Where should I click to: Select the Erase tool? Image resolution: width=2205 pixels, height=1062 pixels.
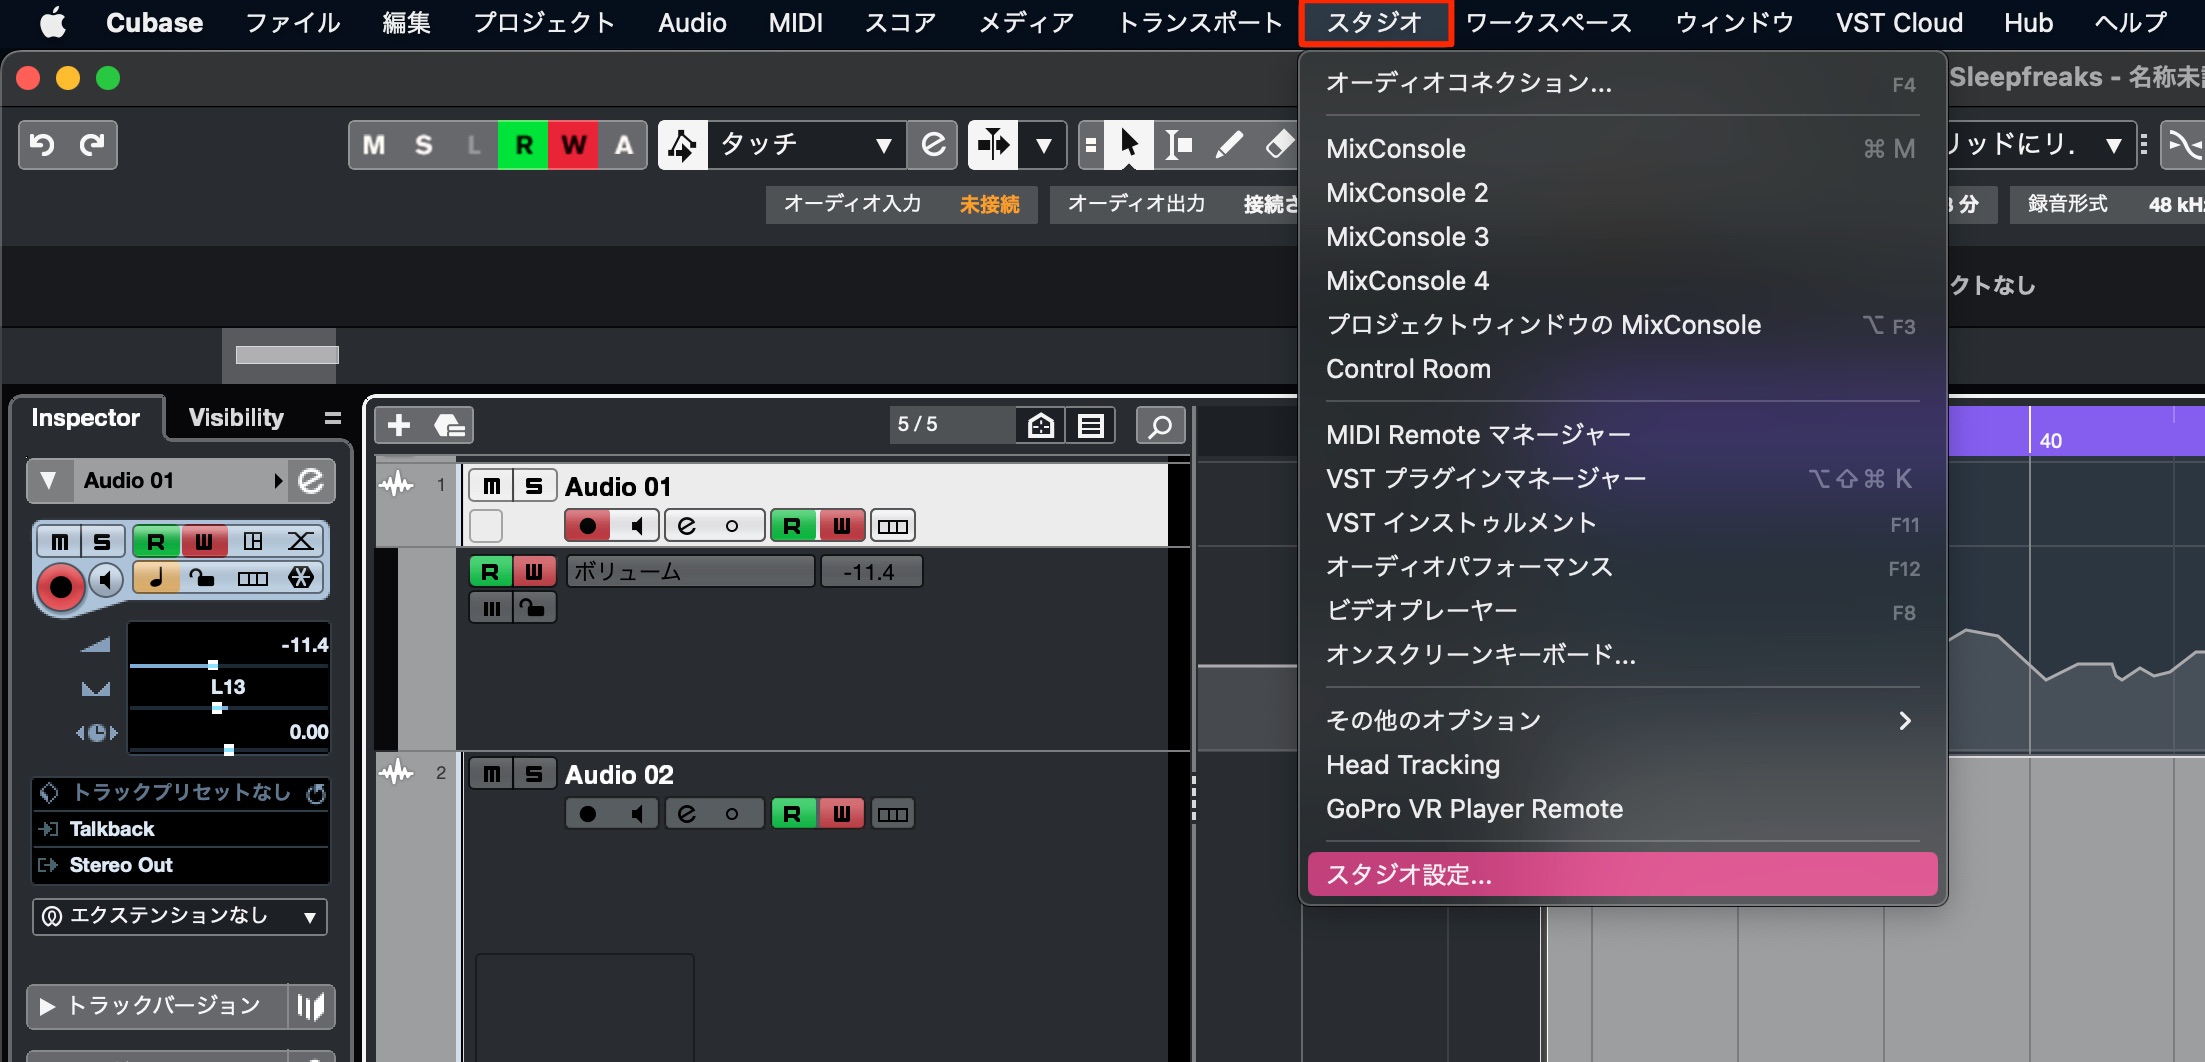pos(1279,146)
